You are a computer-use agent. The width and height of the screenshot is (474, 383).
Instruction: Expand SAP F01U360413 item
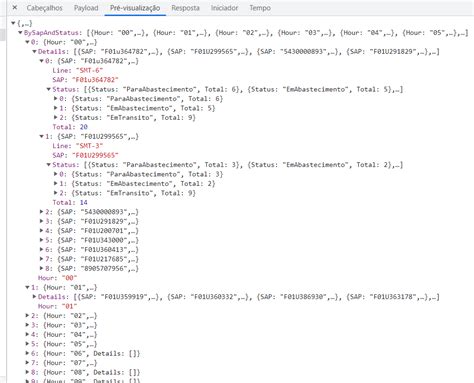(x=42, y=249)
